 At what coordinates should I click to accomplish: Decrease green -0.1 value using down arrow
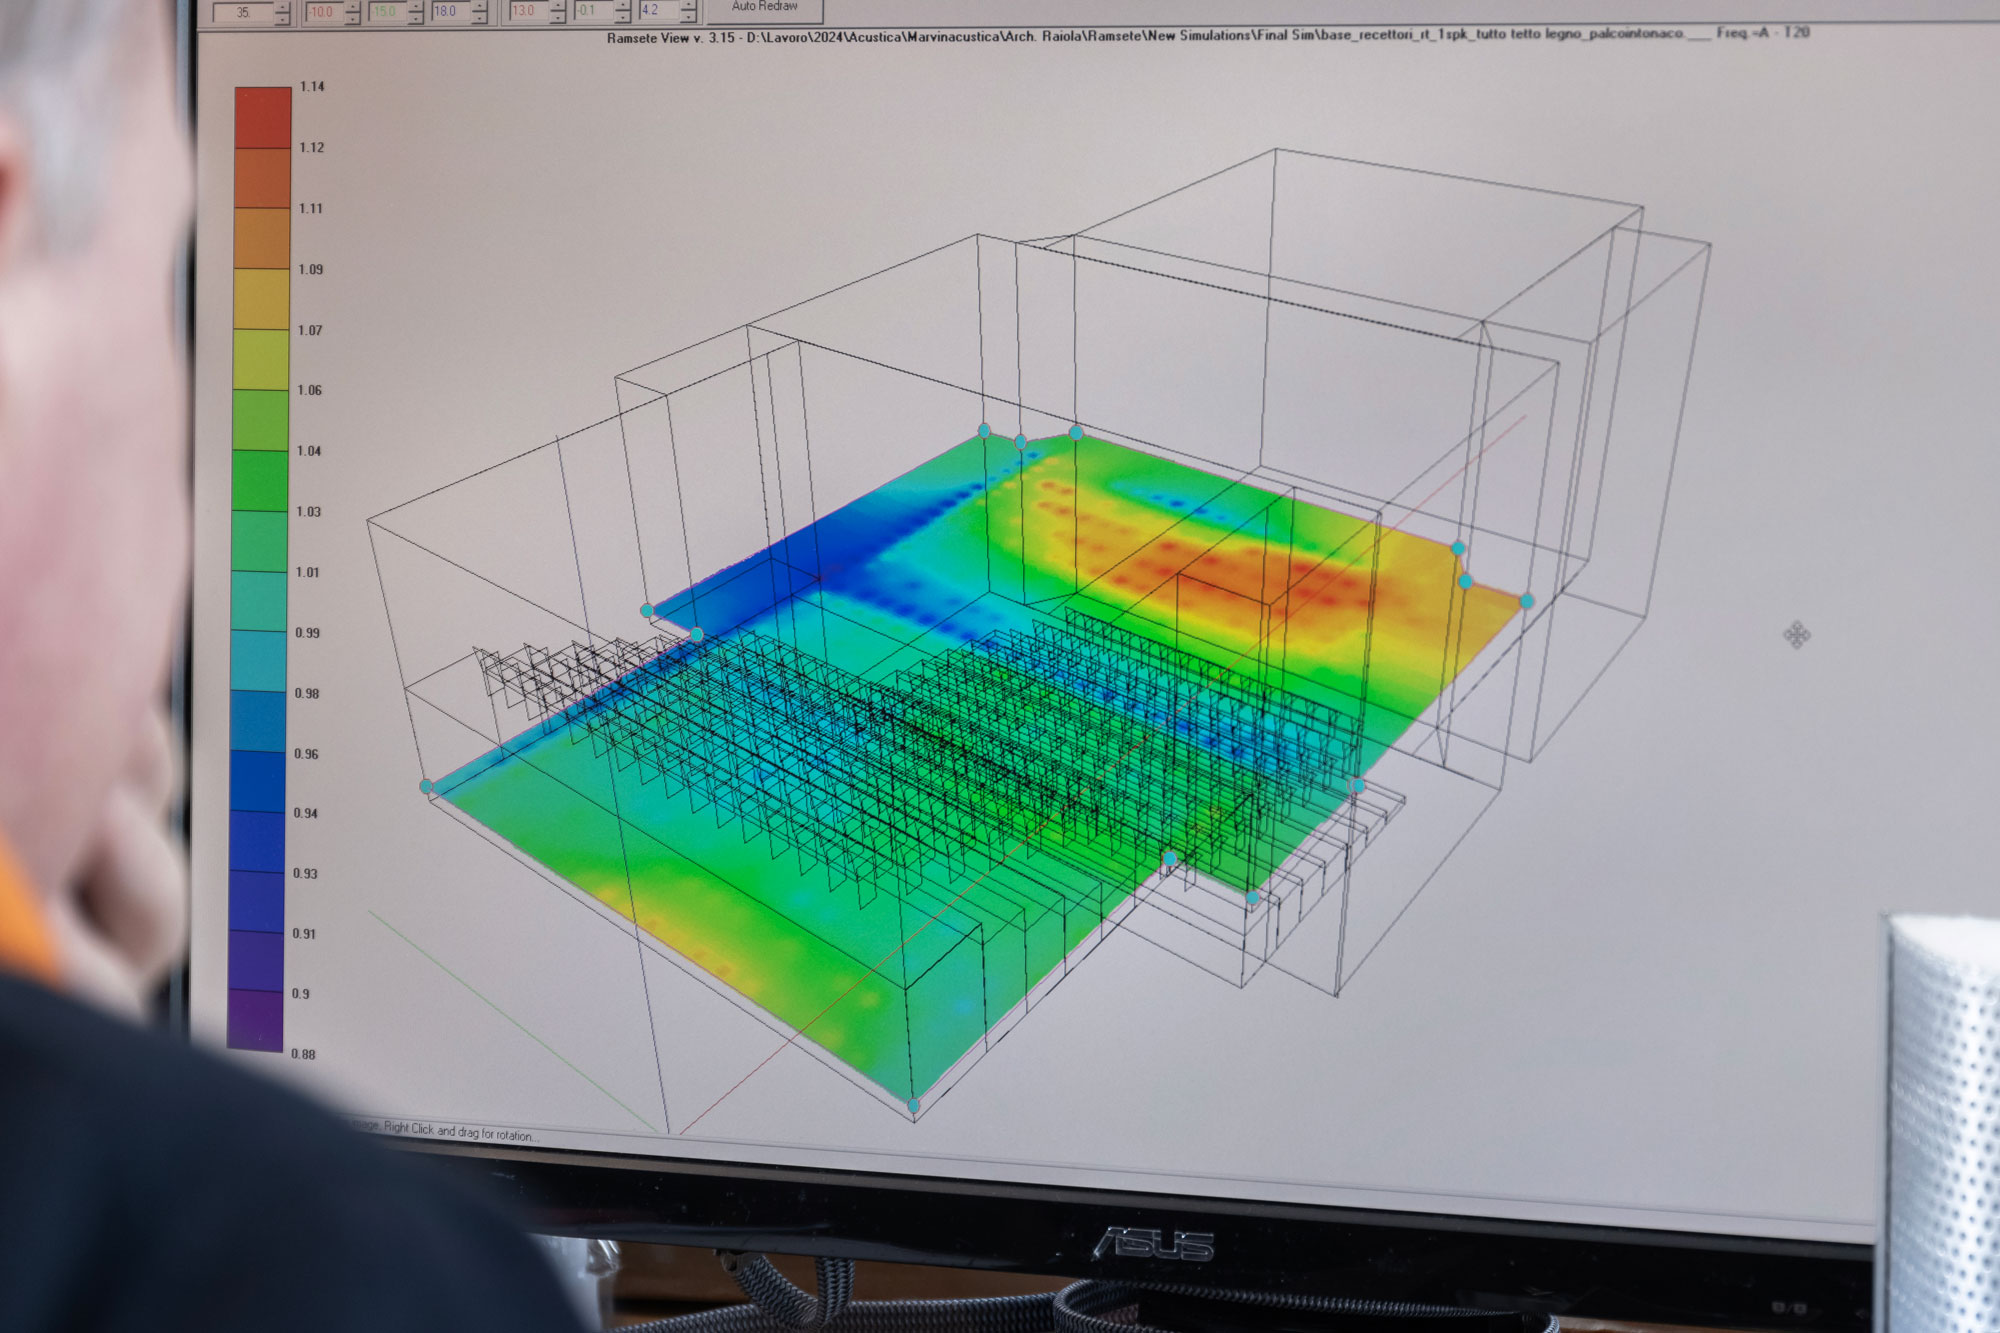point(623,17)
